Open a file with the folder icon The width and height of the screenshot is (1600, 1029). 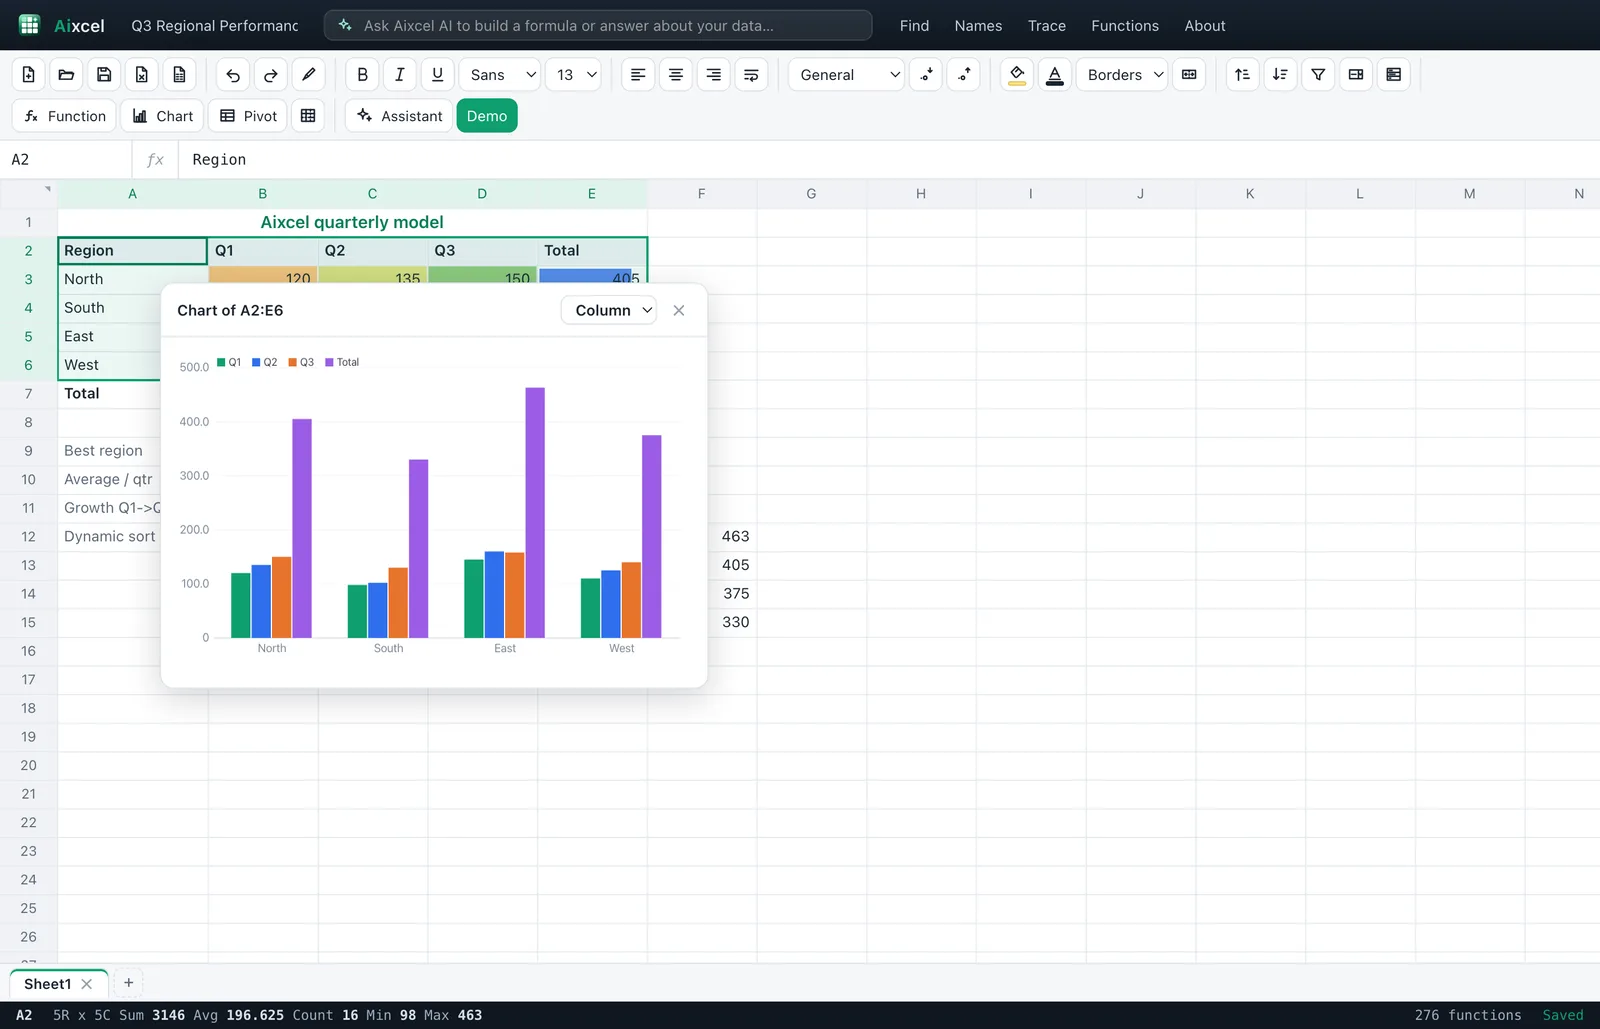(x=66, y=75)
